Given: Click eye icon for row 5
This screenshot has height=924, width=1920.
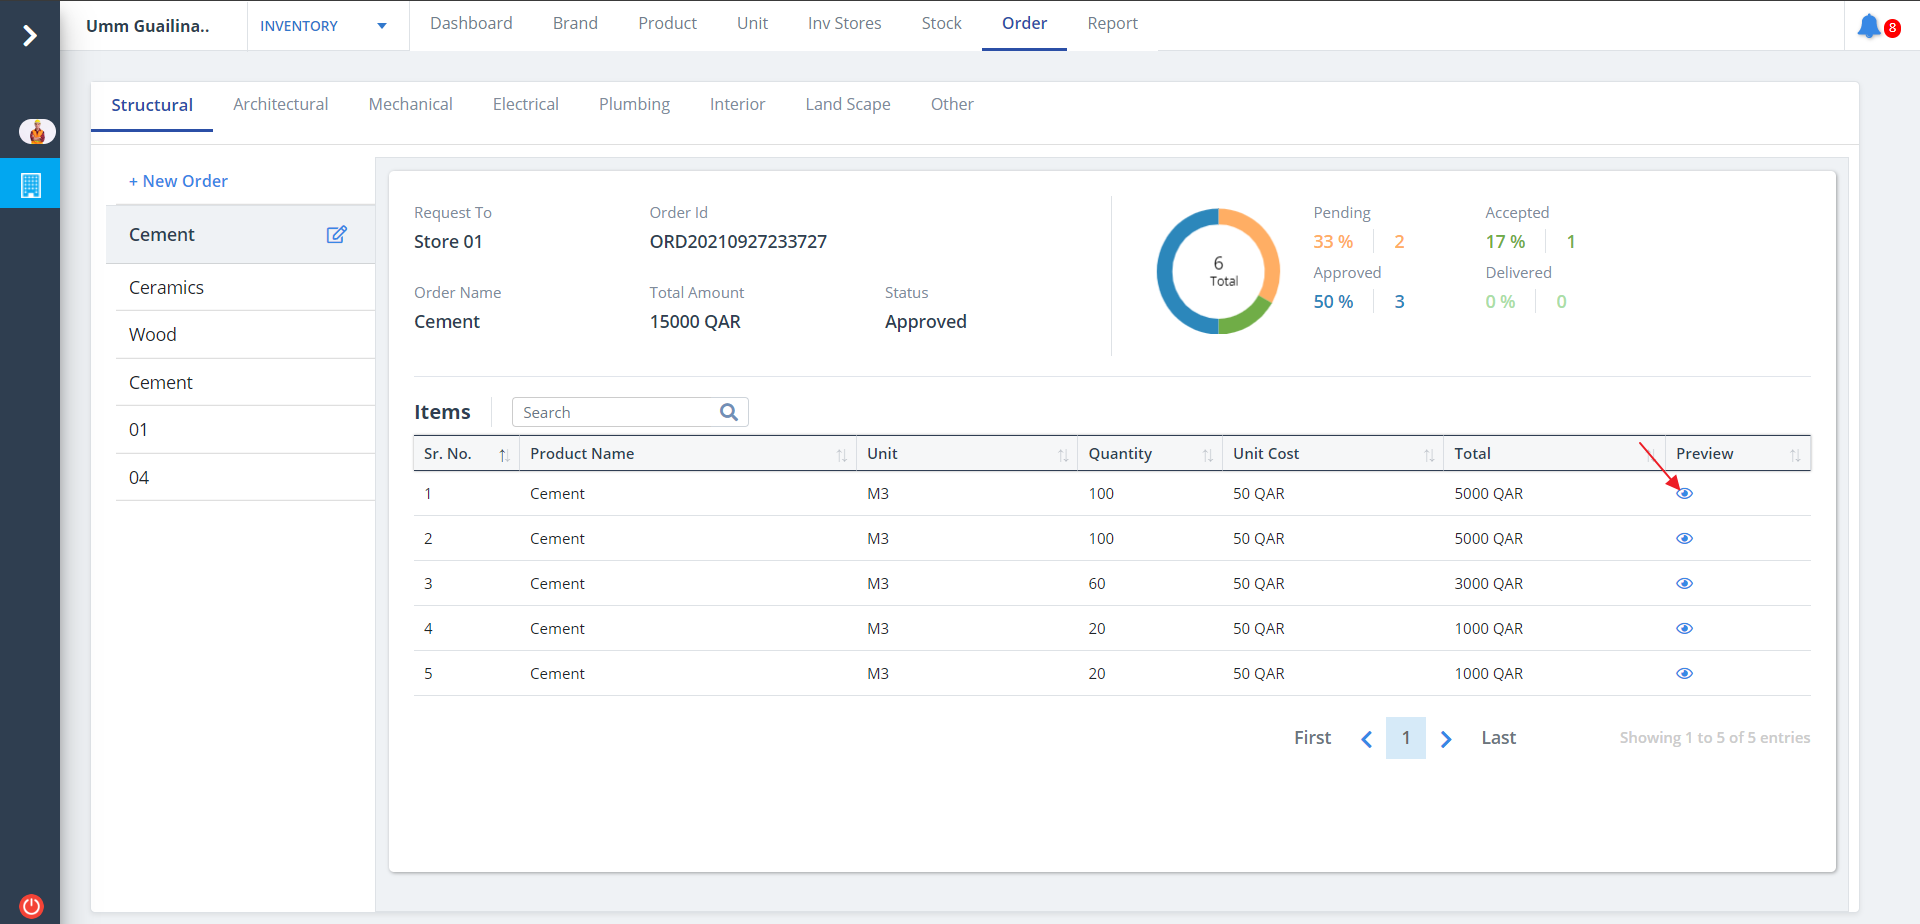Looking at the screenshot, I should (1684, 673).
